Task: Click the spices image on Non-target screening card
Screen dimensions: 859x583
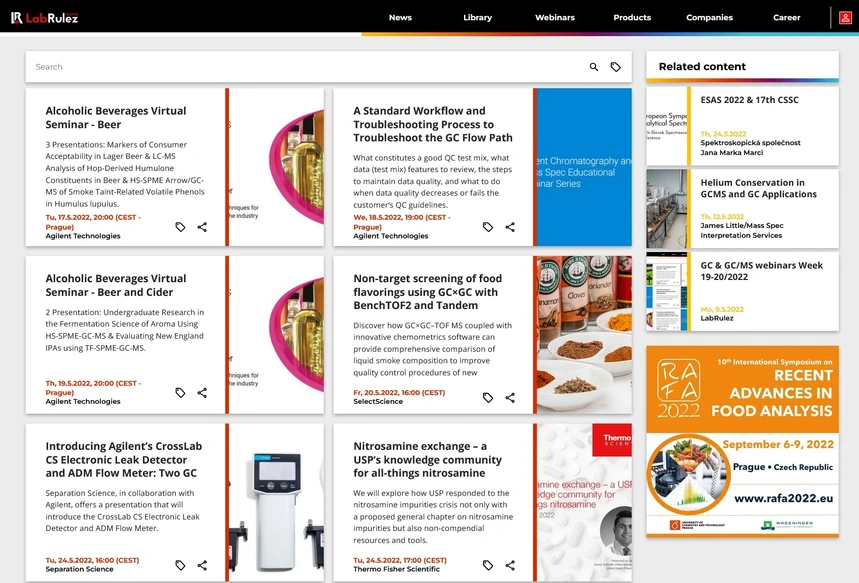Action: (x=584, y=335)
